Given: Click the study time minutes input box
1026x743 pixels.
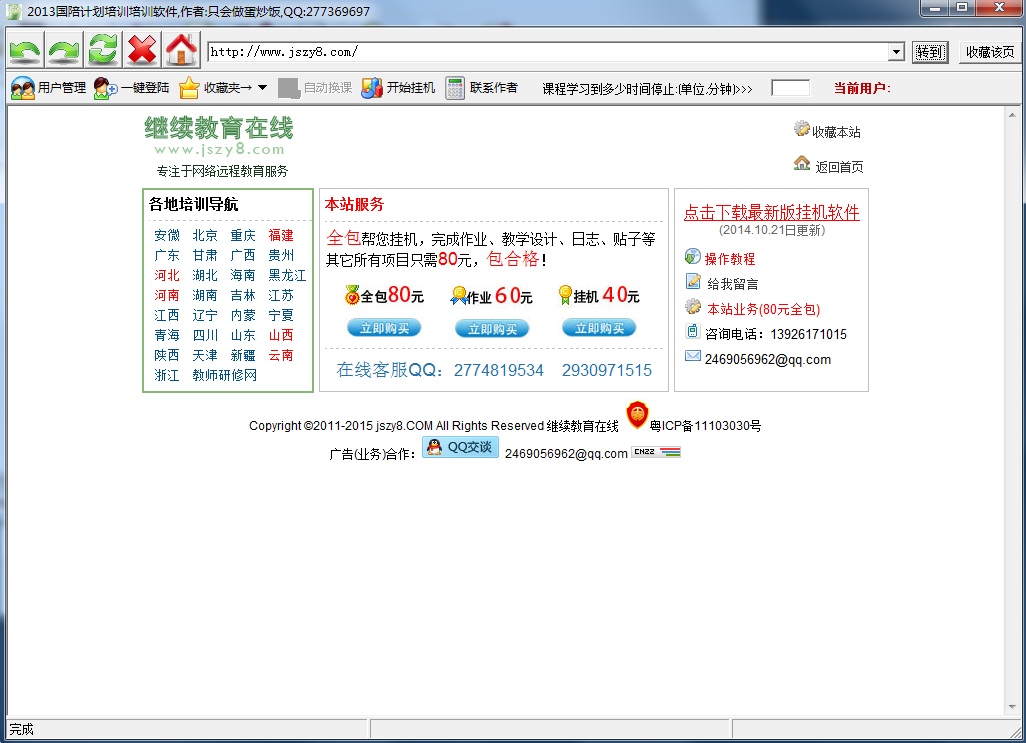Looking at the screenshot, I should tap(790, 88).
